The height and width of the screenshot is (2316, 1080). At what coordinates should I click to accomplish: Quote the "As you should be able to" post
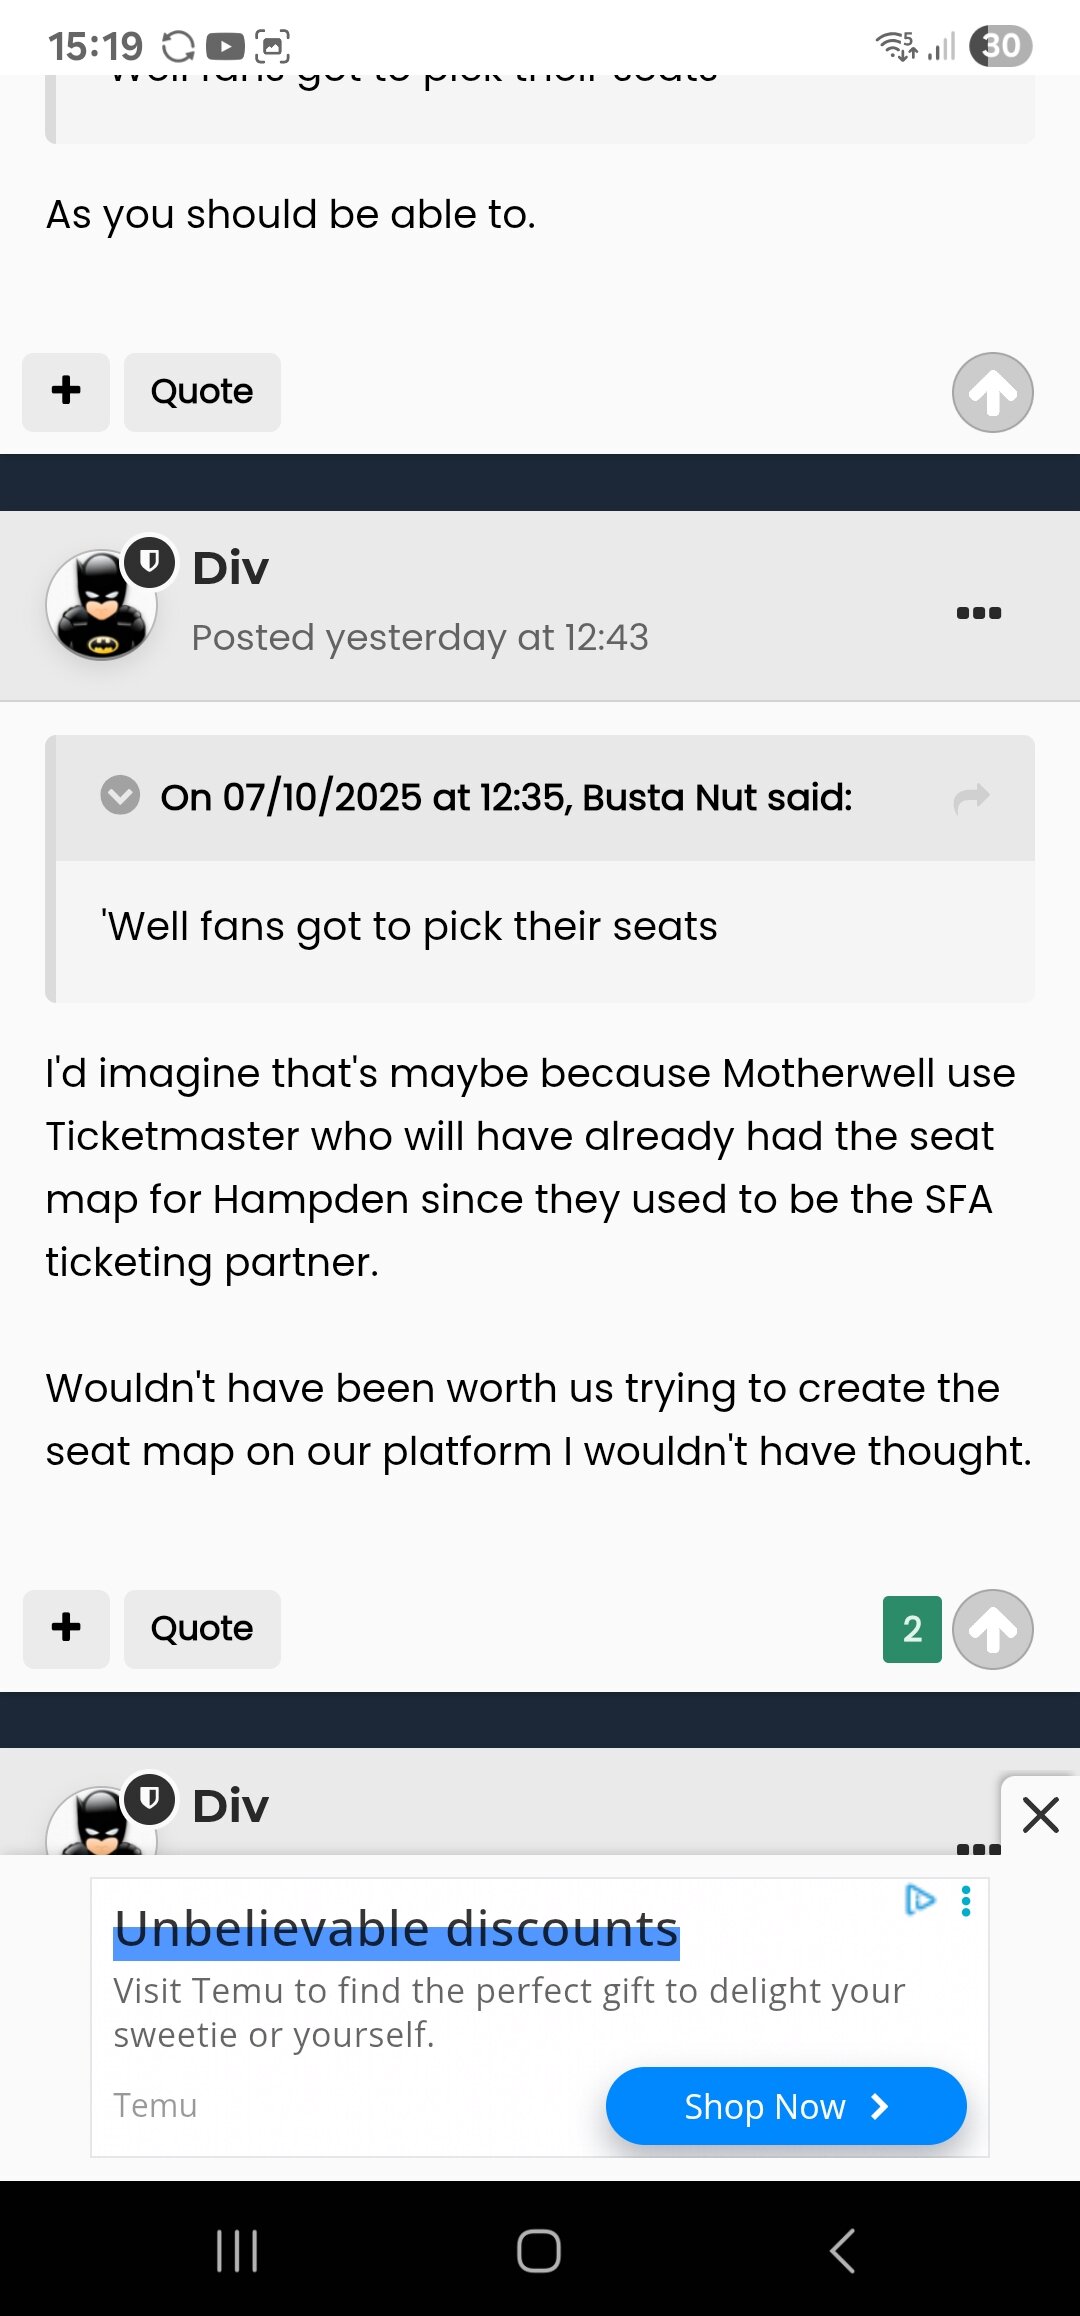click(x=202, y=391)
